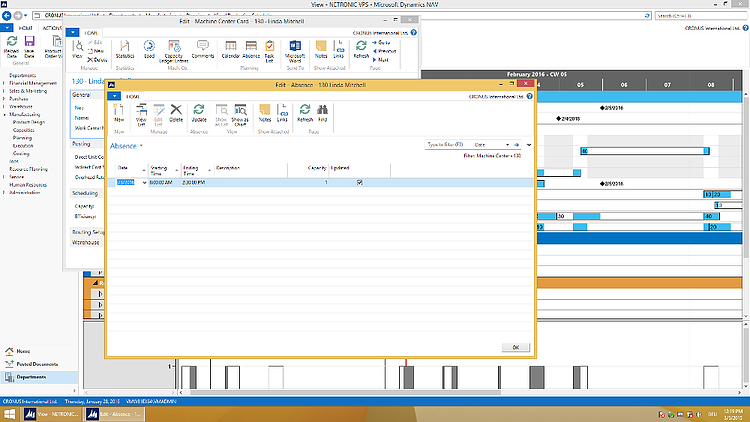
Task: Select HOME tab in the main window
Action: pos(25,28)
